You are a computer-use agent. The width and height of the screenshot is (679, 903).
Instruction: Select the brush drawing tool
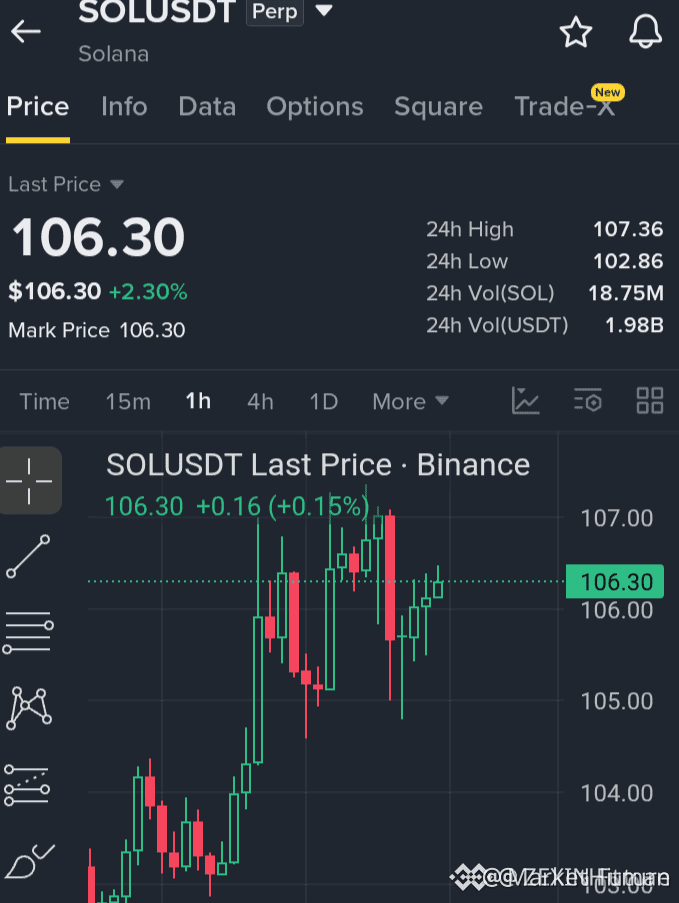click(x=29, y=861)
